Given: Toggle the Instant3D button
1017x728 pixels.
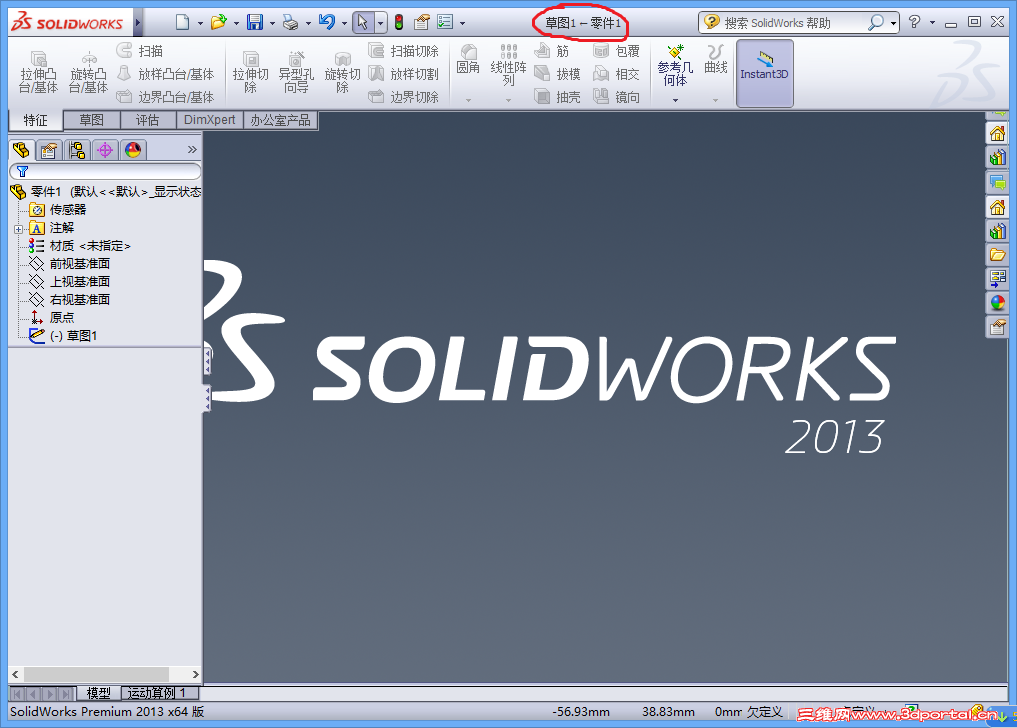Looking at the screenshot, I should (x=765, y=72).
